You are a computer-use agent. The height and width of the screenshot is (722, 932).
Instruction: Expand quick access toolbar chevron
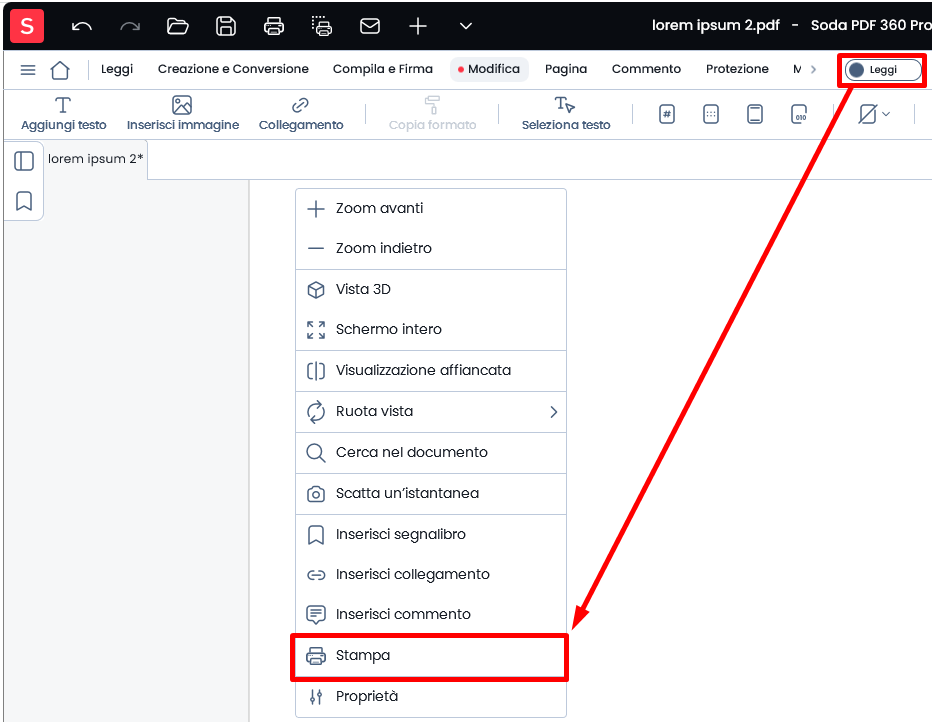point(466,26)
